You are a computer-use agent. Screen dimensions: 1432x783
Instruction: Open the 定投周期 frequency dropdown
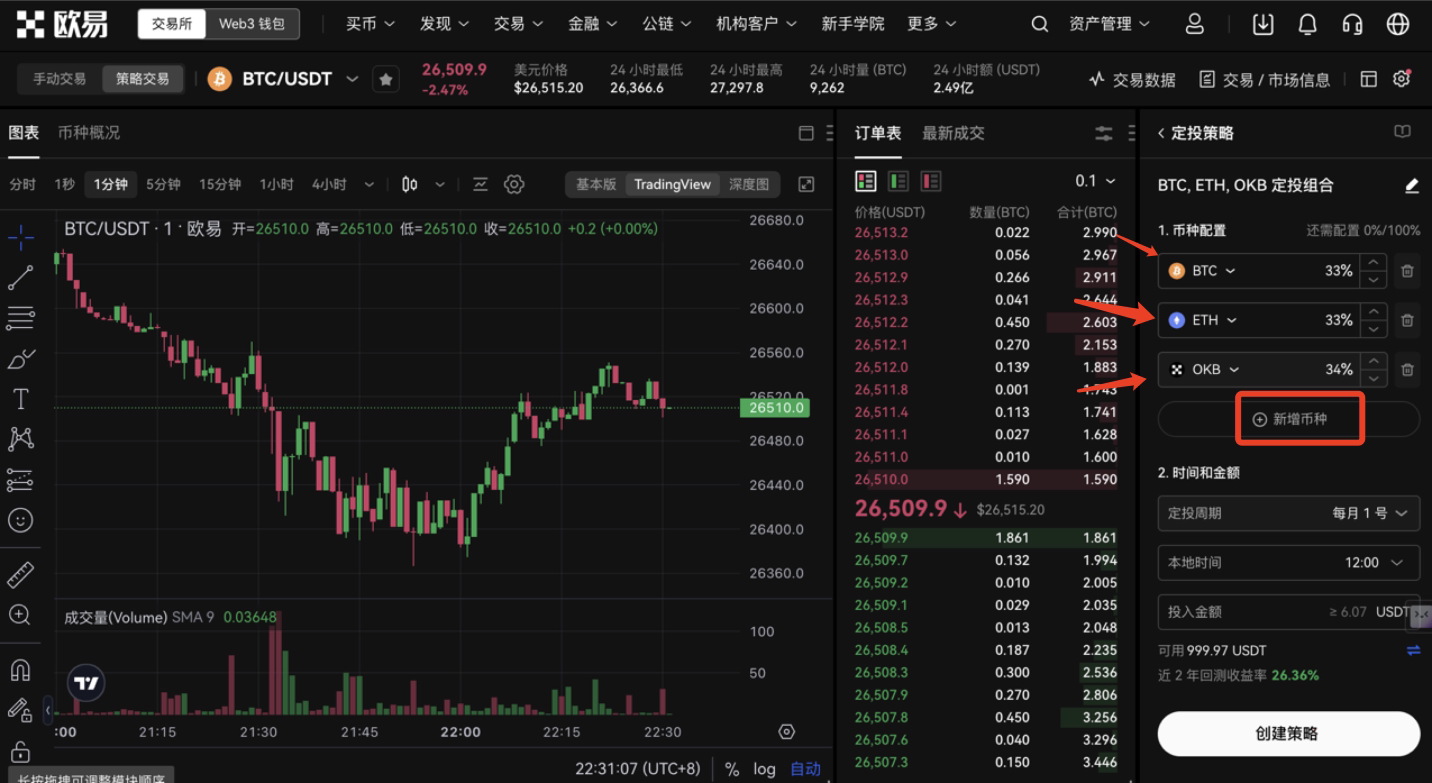(x=1288, y=513)
